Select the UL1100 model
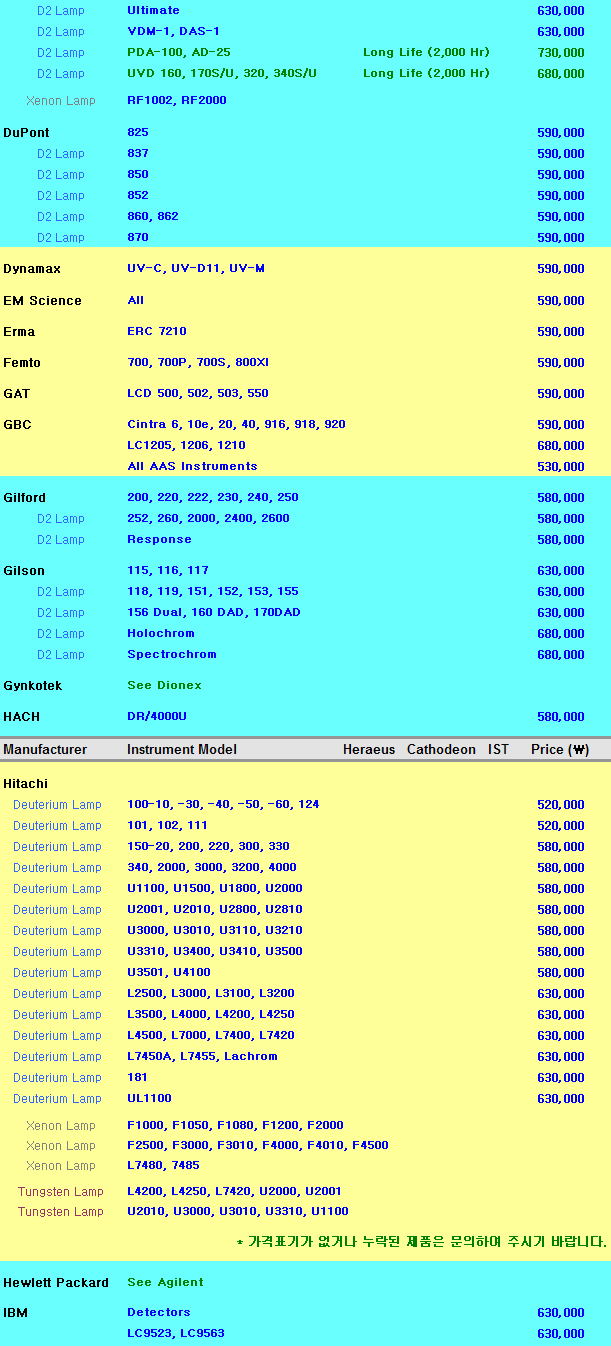611x1346 pixels. [149, 1098]
